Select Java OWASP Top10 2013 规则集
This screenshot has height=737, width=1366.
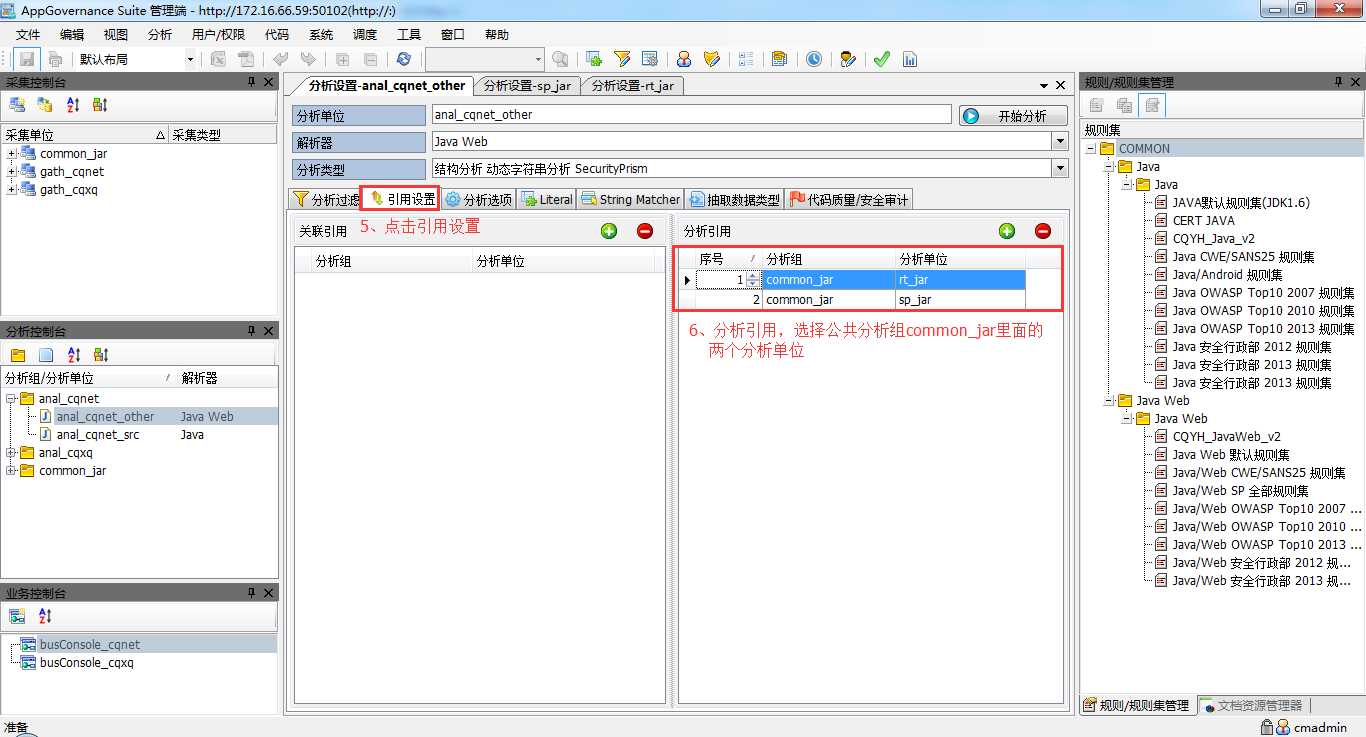coord(1264,329)
